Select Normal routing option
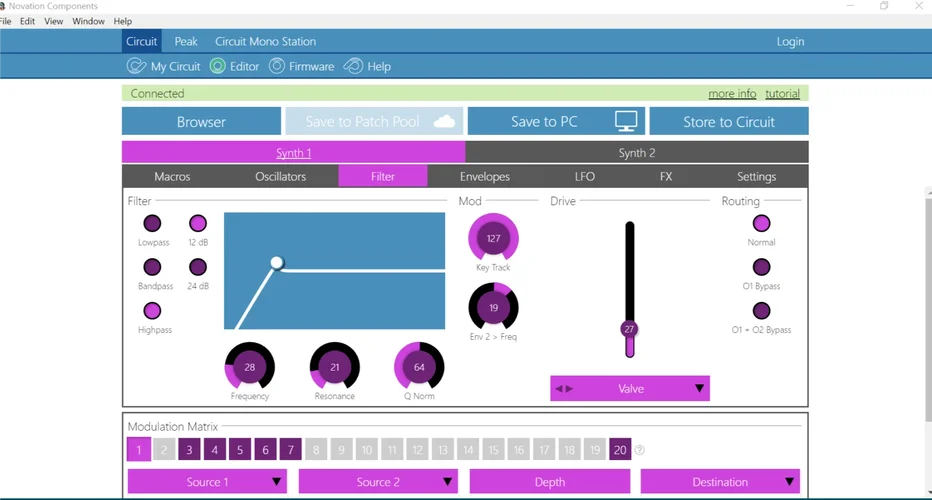Screen dimensions: 932x500 pyautogui.click(x=761, y=224)
